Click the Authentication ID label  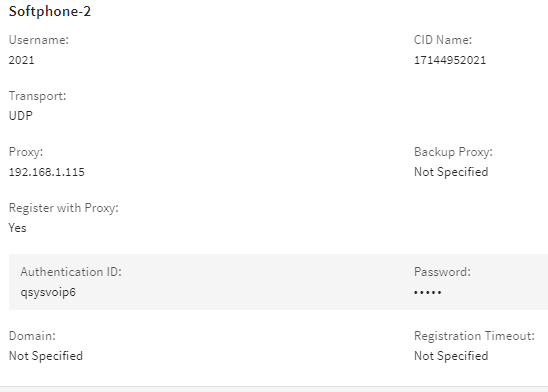[71, 272]
